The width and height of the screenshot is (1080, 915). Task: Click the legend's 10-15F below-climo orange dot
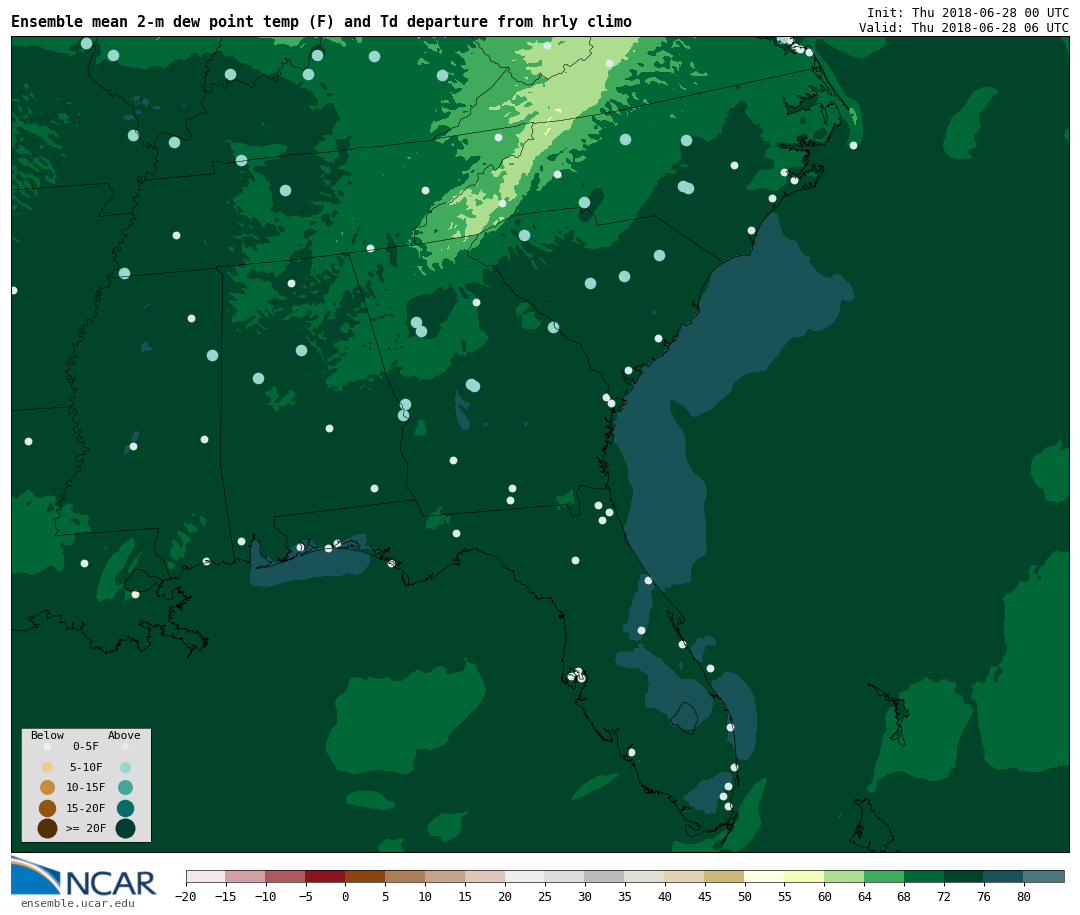pos(48,788)
